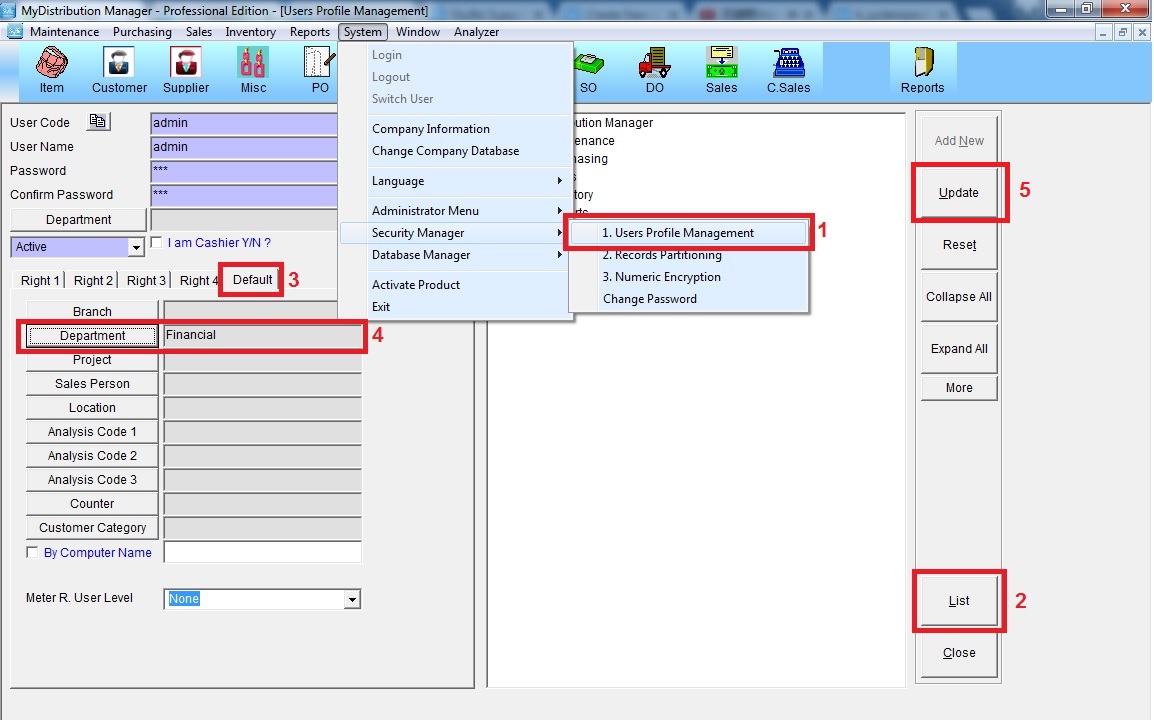Viewport: 1154px width, 720px height.
Task: Open the Supplier toolbar icon
Action: coord(186,68)
